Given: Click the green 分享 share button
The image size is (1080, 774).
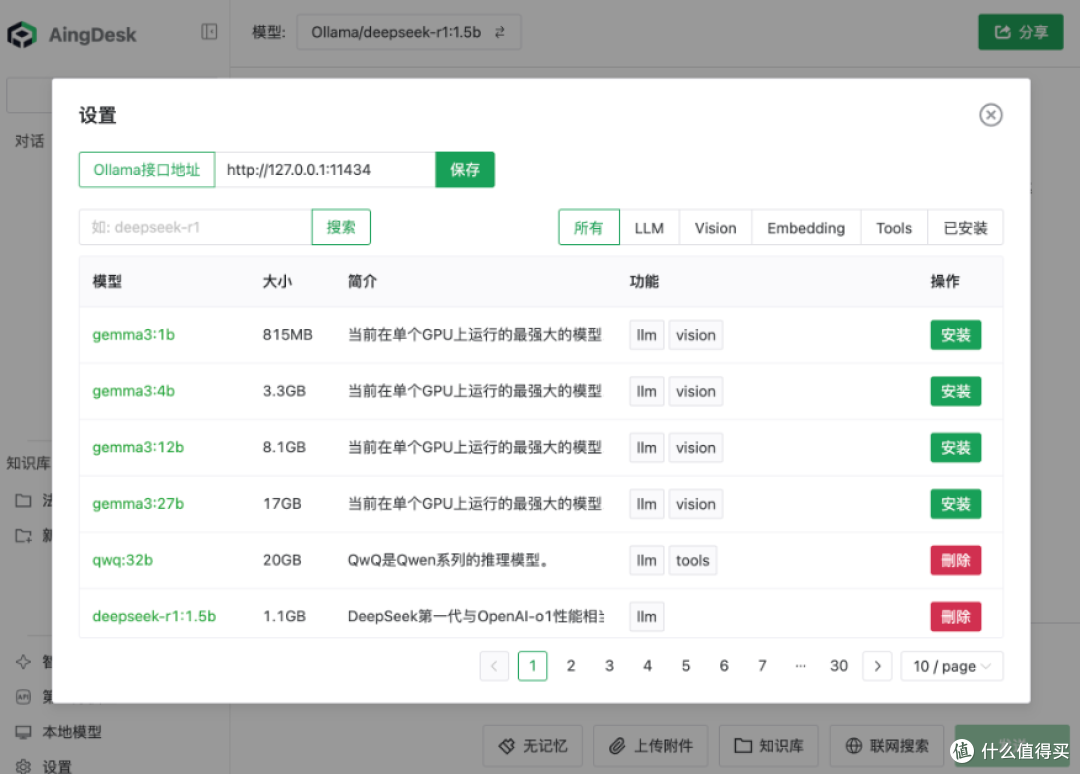Looking at the screenshot, I should pyautogui.click(x=1021, y=32).
